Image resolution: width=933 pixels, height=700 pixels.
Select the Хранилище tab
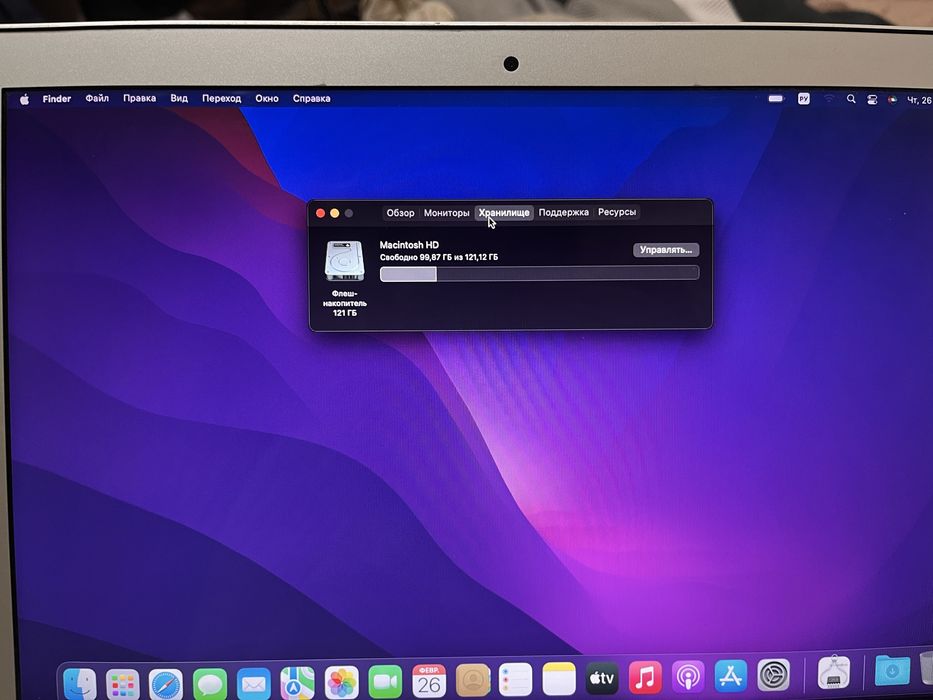point(504,212)
